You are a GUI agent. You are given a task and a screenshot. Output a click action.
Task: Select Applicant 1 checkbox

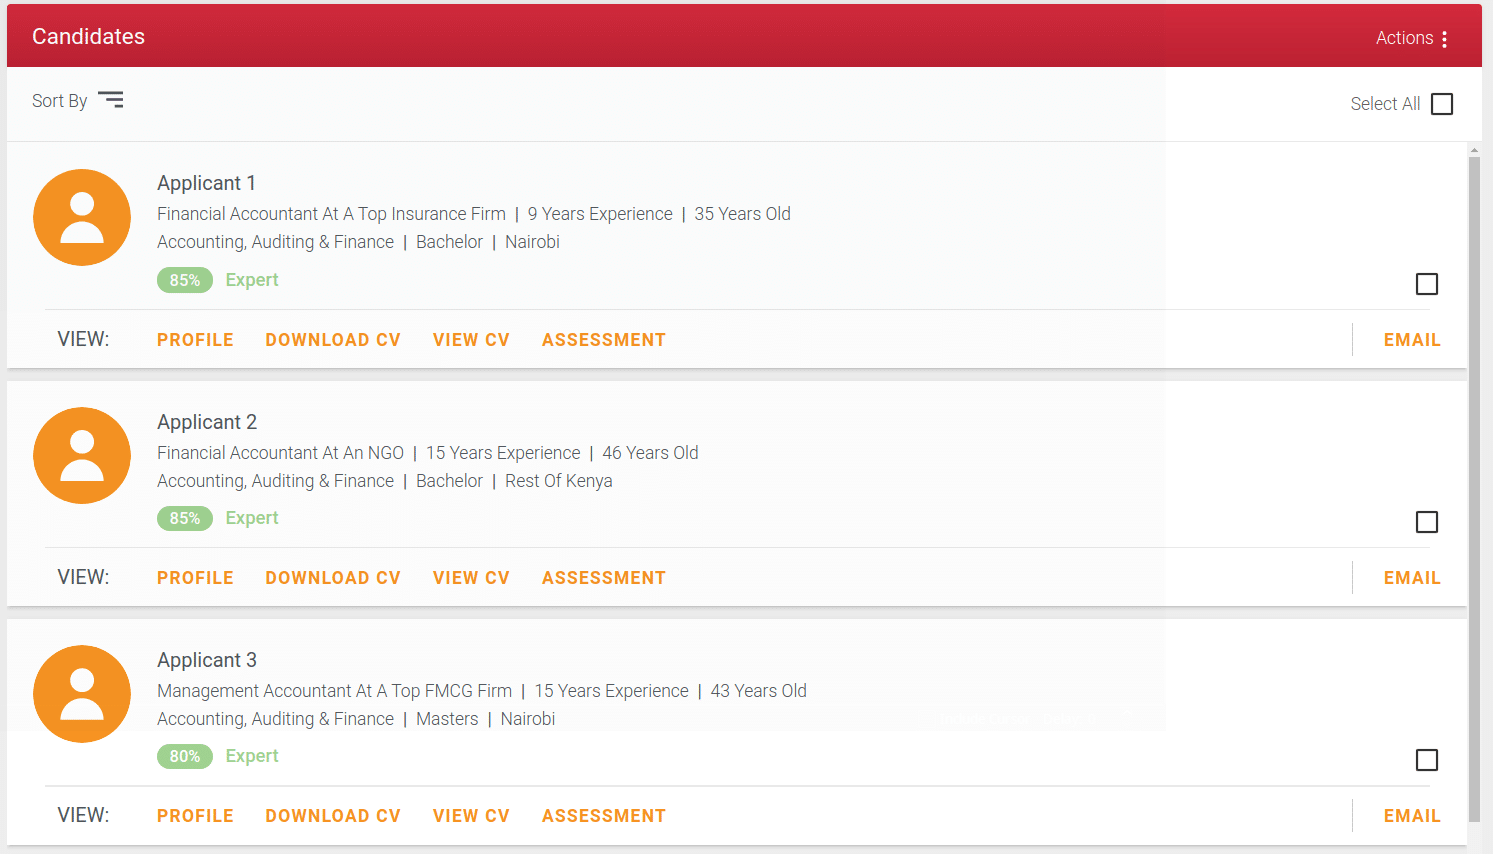pos(1427,284)
